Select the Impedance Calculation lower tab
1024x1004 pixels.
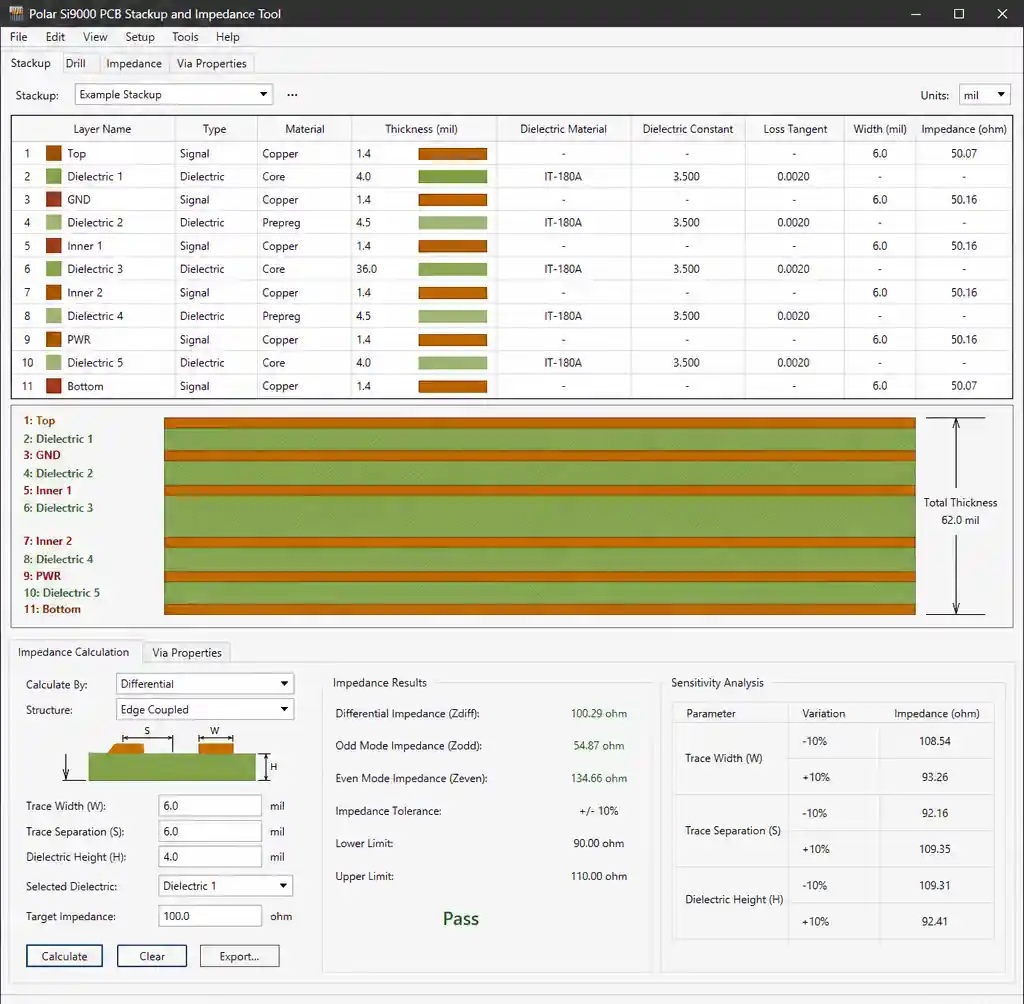point(73,652)
